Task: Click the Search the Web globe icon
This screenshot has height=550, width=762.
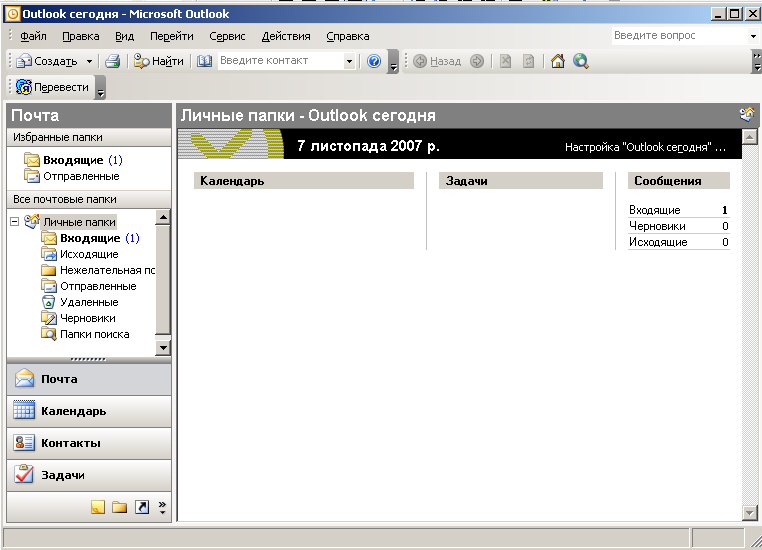Action: (x=581, y=61)
